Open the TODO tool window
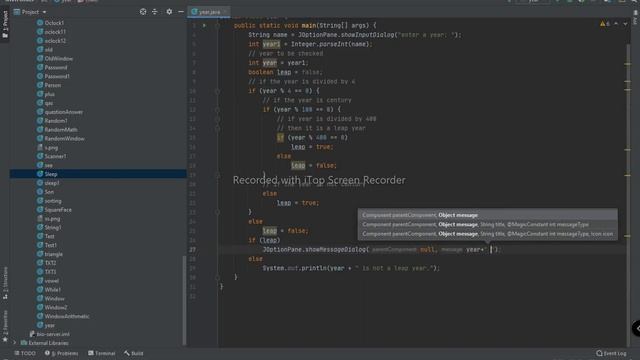640x360 pixels. 25,353
